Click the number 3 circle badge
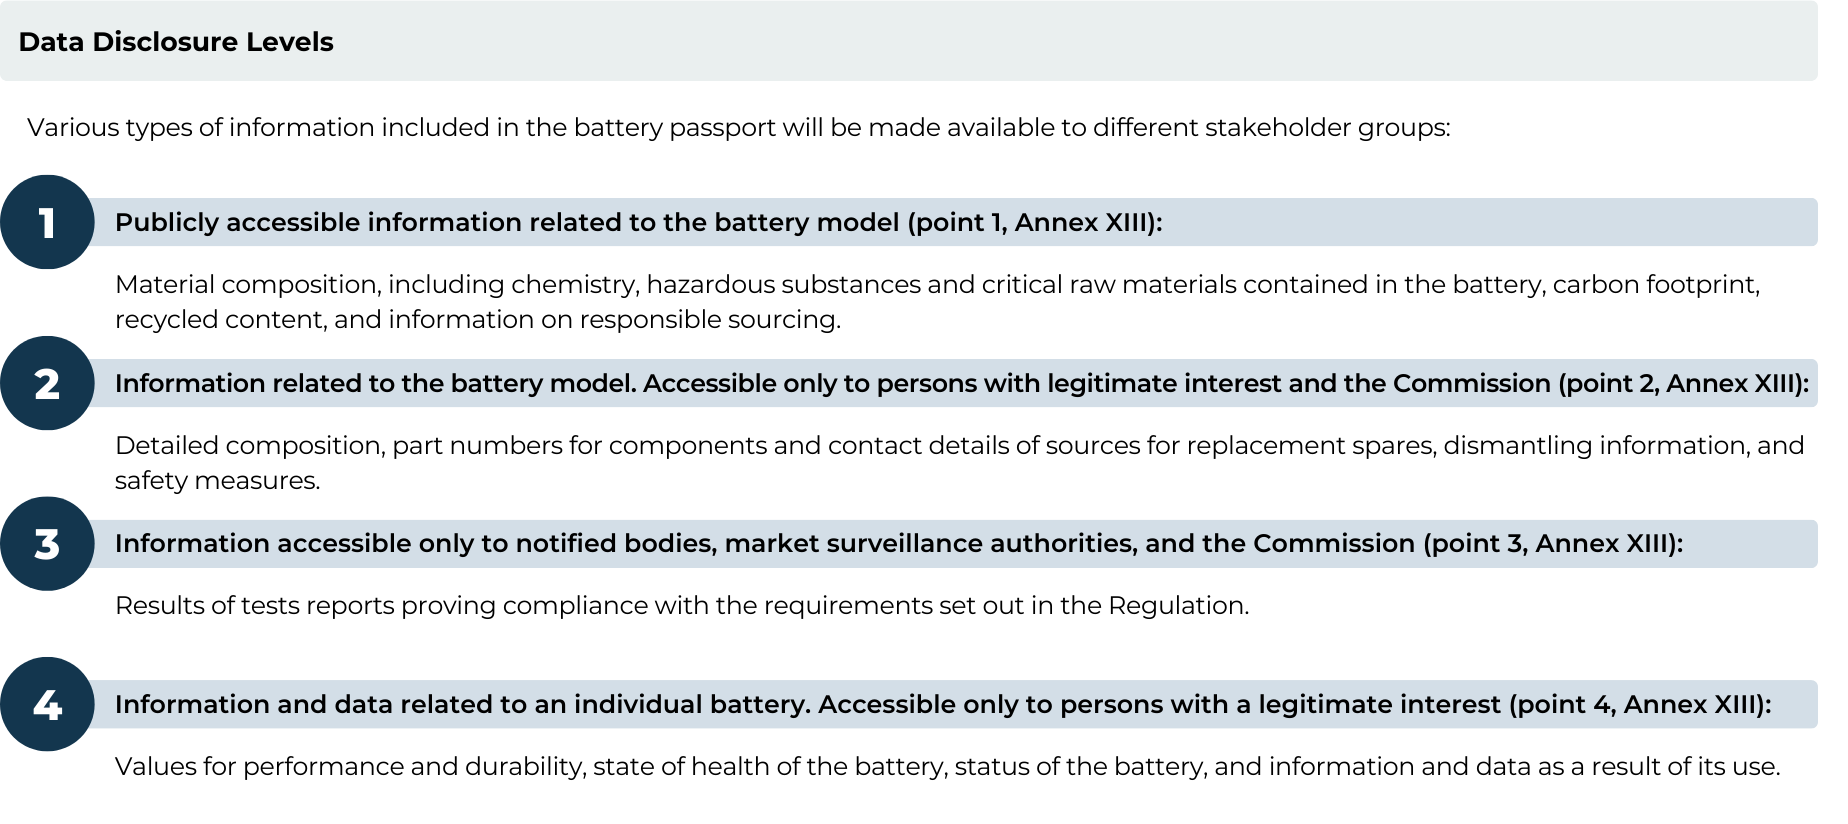Image resolution: width=1848 pixels, height=824 pixels. click(x=47, y=544)
